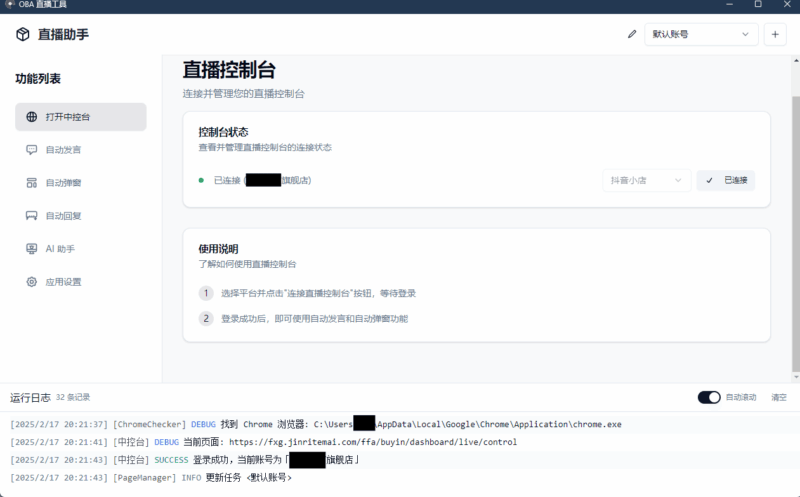Click the globe icon beside 打开中控台
The width and height of the screenshot is (800, 497).
[x=32, y=117]
